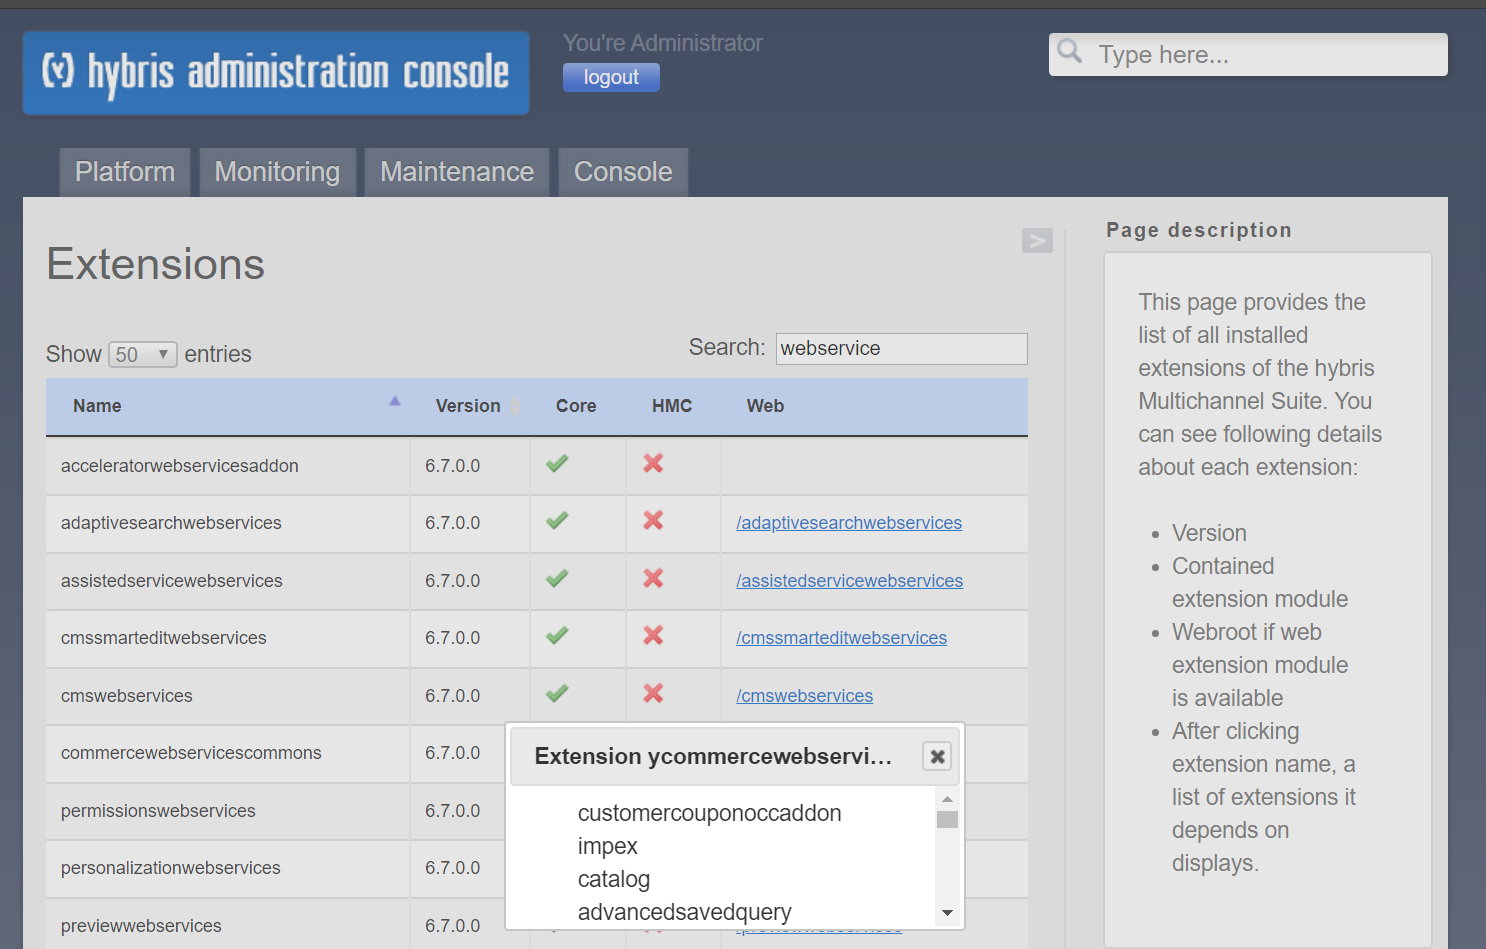This screenshot has height=949, width=1486.
Task: Click the logout button
Action: (611, 77)
